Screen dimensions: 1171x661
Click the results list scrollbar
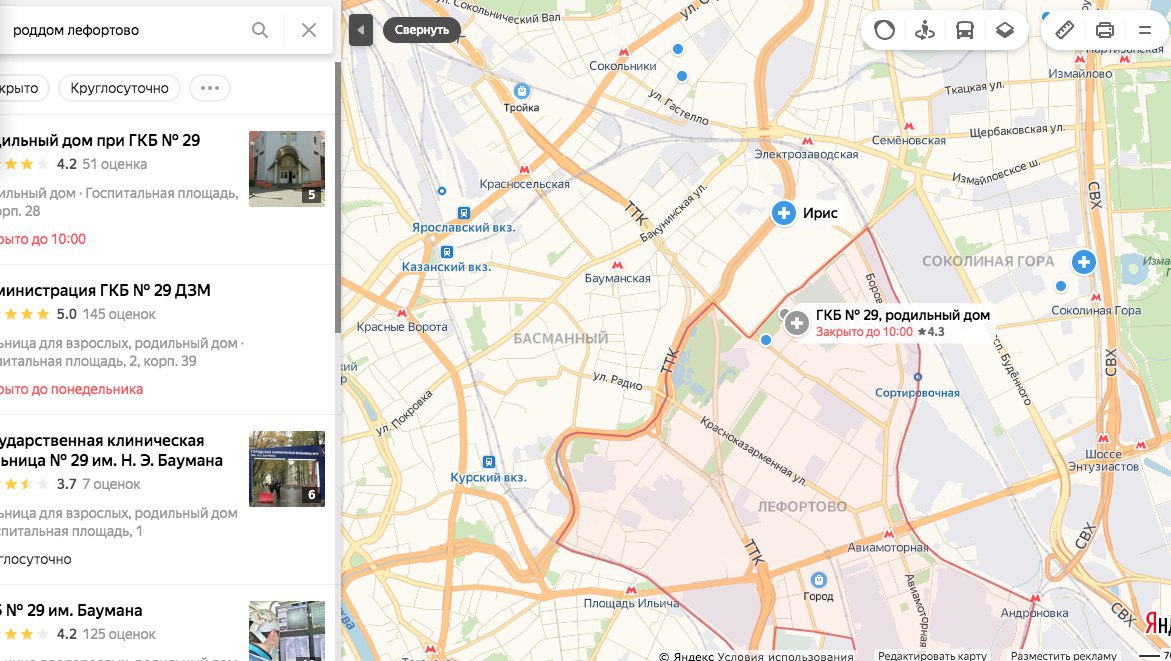[x=338, y=198]
